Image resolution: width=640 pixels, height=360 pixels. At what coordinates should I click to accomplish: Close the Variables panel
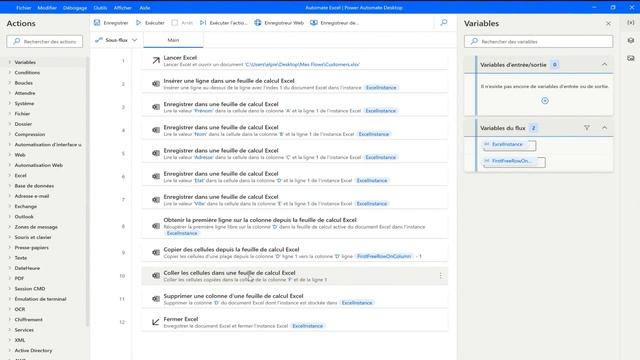click(x=608, y=24)
